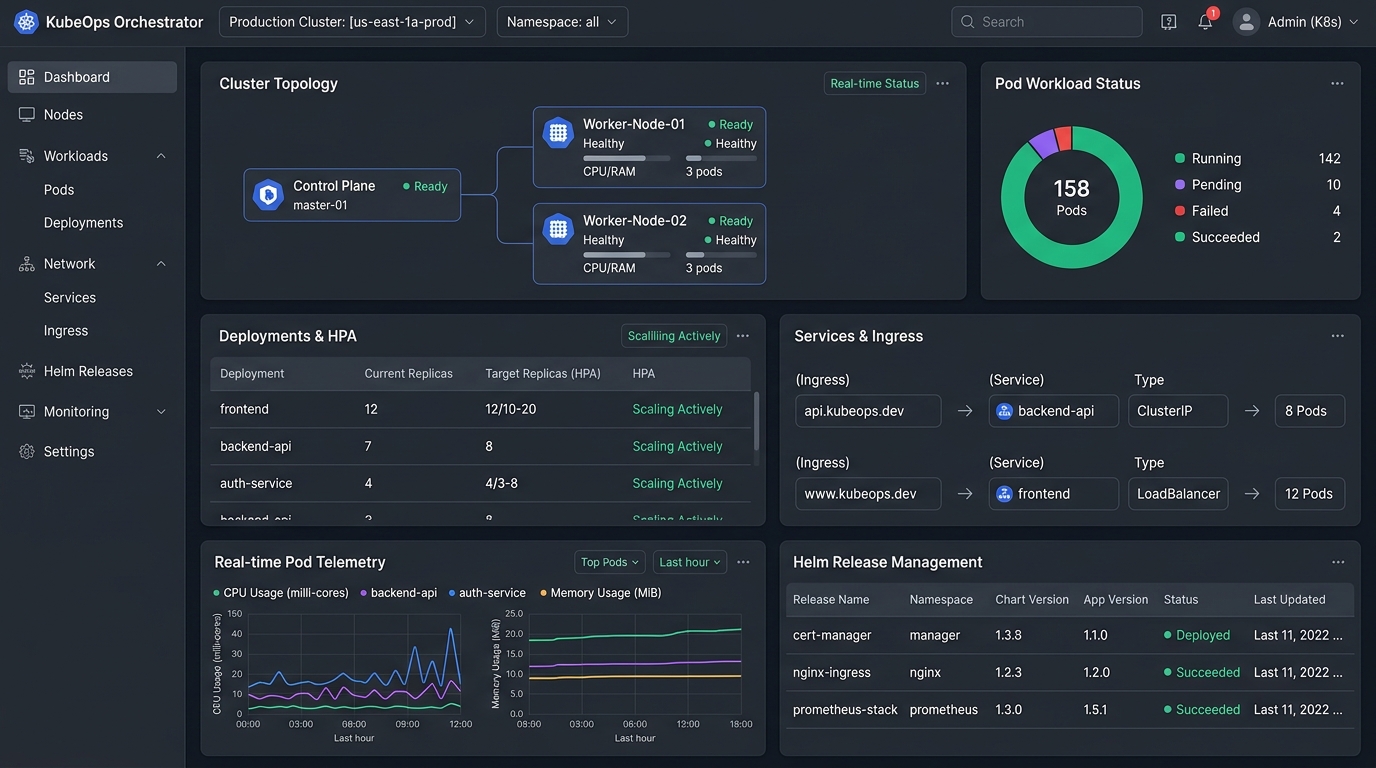Open the Production Cluster selector dropdown
Screen dimensions: 1376x768
[352, 22]
